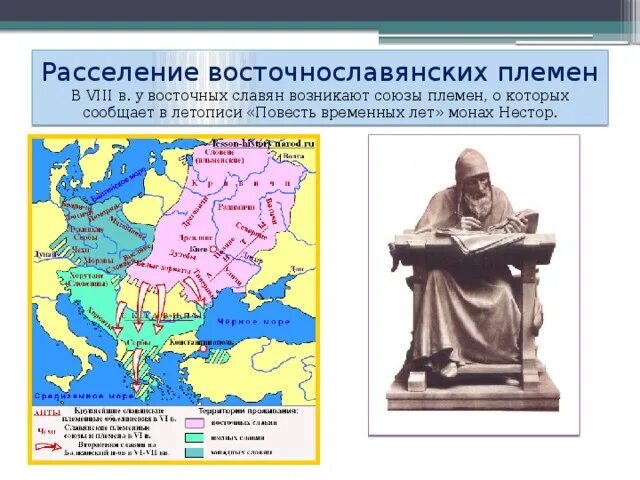Click the legend text "Крупнейшие славянские племенные объединения"
The height and width of the screenshot is (480, 640).
(118, 414)
